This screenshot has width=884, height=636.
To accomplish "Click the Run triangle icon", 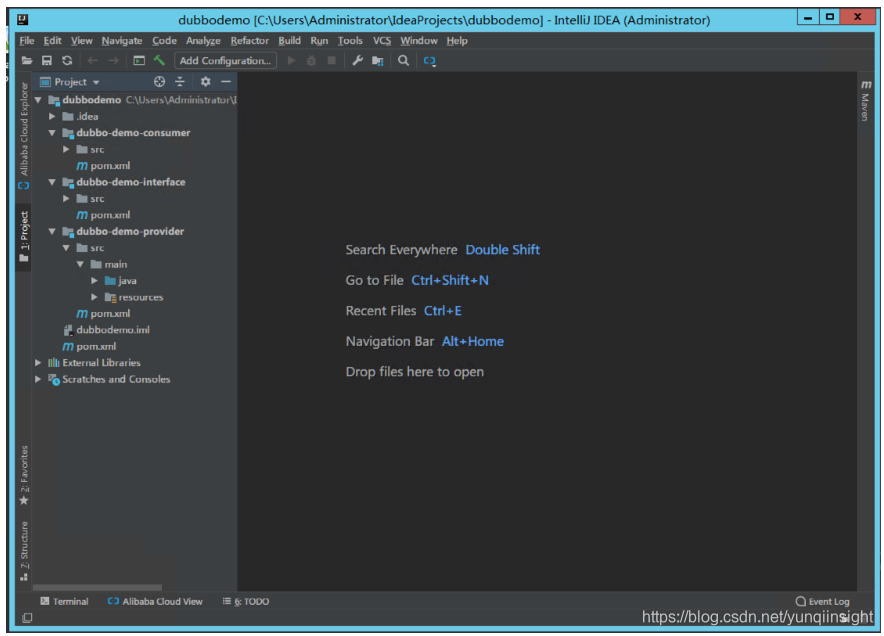I will [291, 60].
